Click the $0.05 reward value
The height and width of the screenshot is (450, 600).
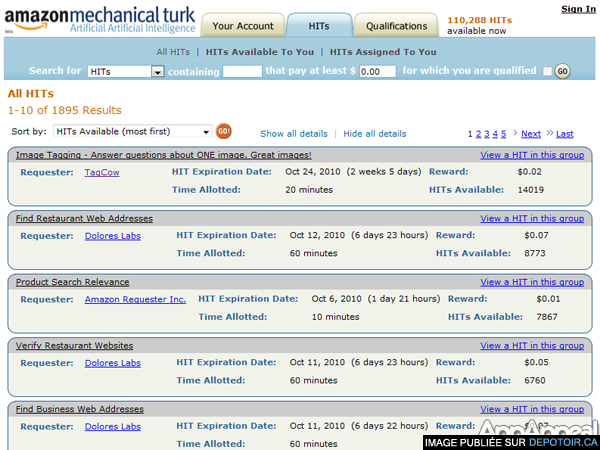536,362
